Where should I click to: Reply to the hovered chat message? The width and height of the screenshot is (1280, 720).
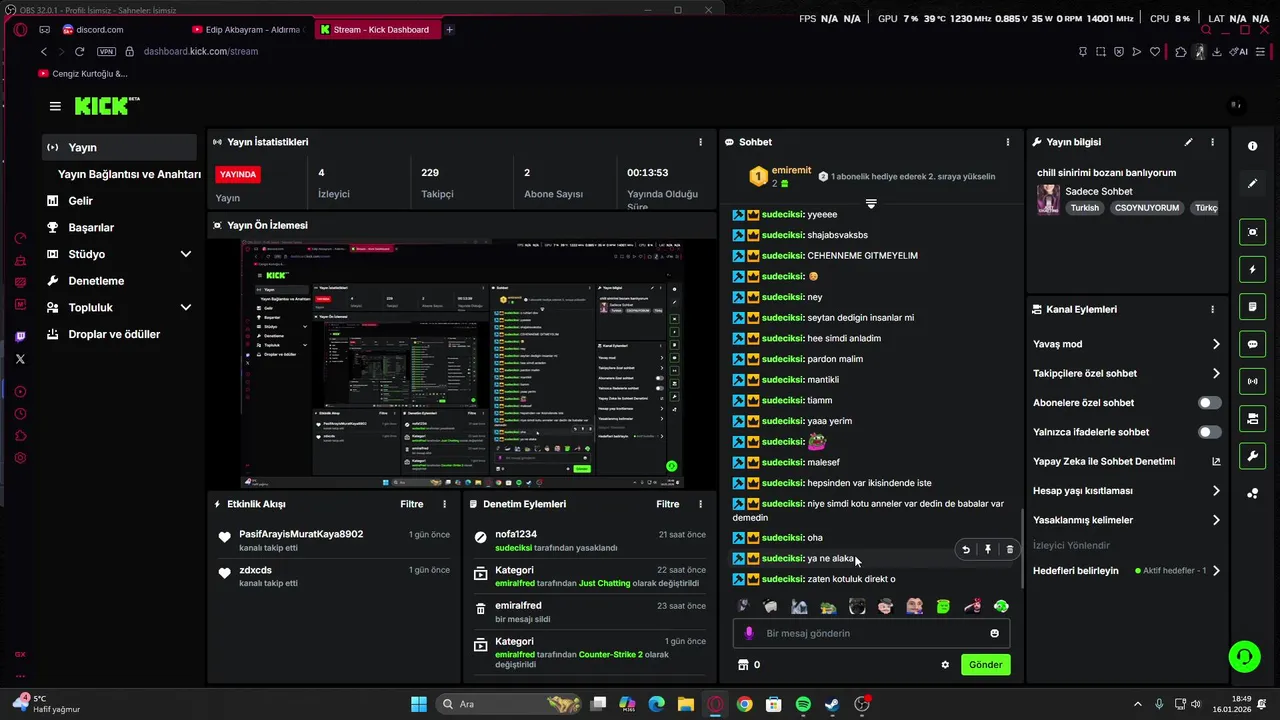[x=966, y=549]
